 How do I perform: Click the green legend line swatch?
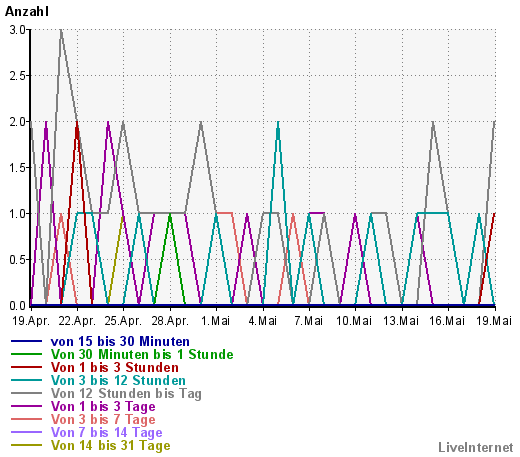pyautogui.click(x=26, y=354)
